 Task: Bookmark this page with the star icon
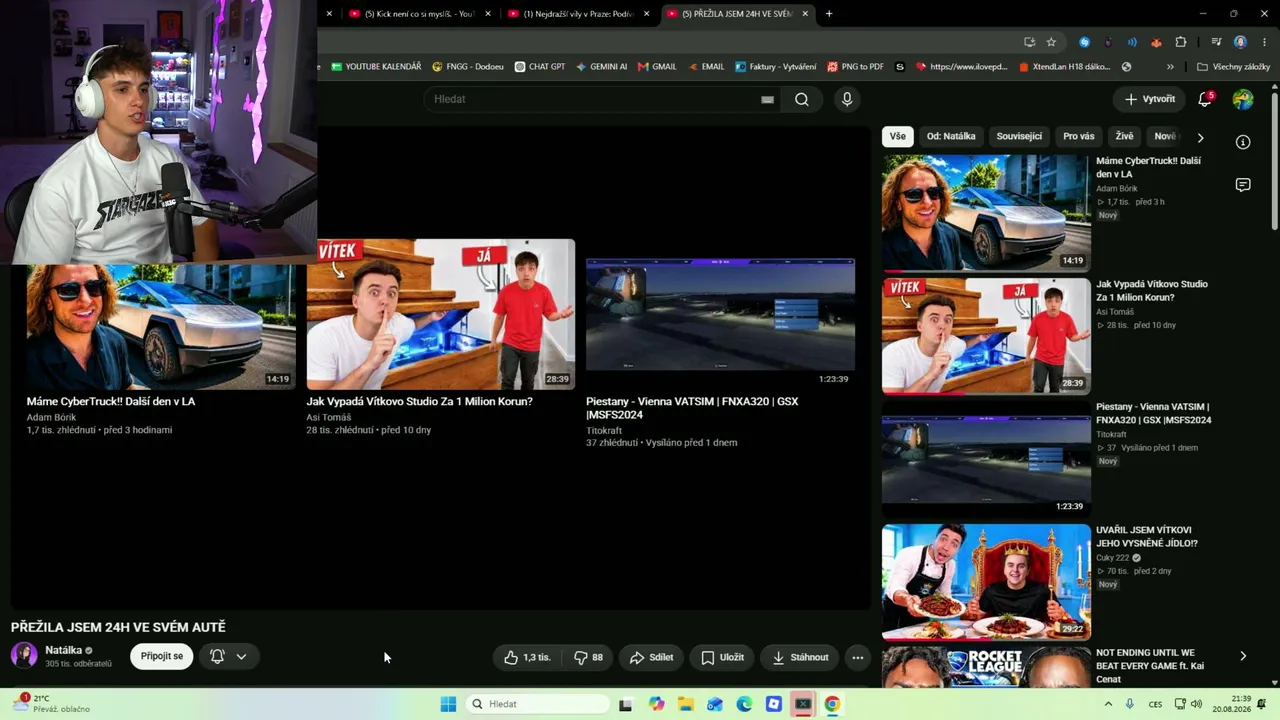1051,42
